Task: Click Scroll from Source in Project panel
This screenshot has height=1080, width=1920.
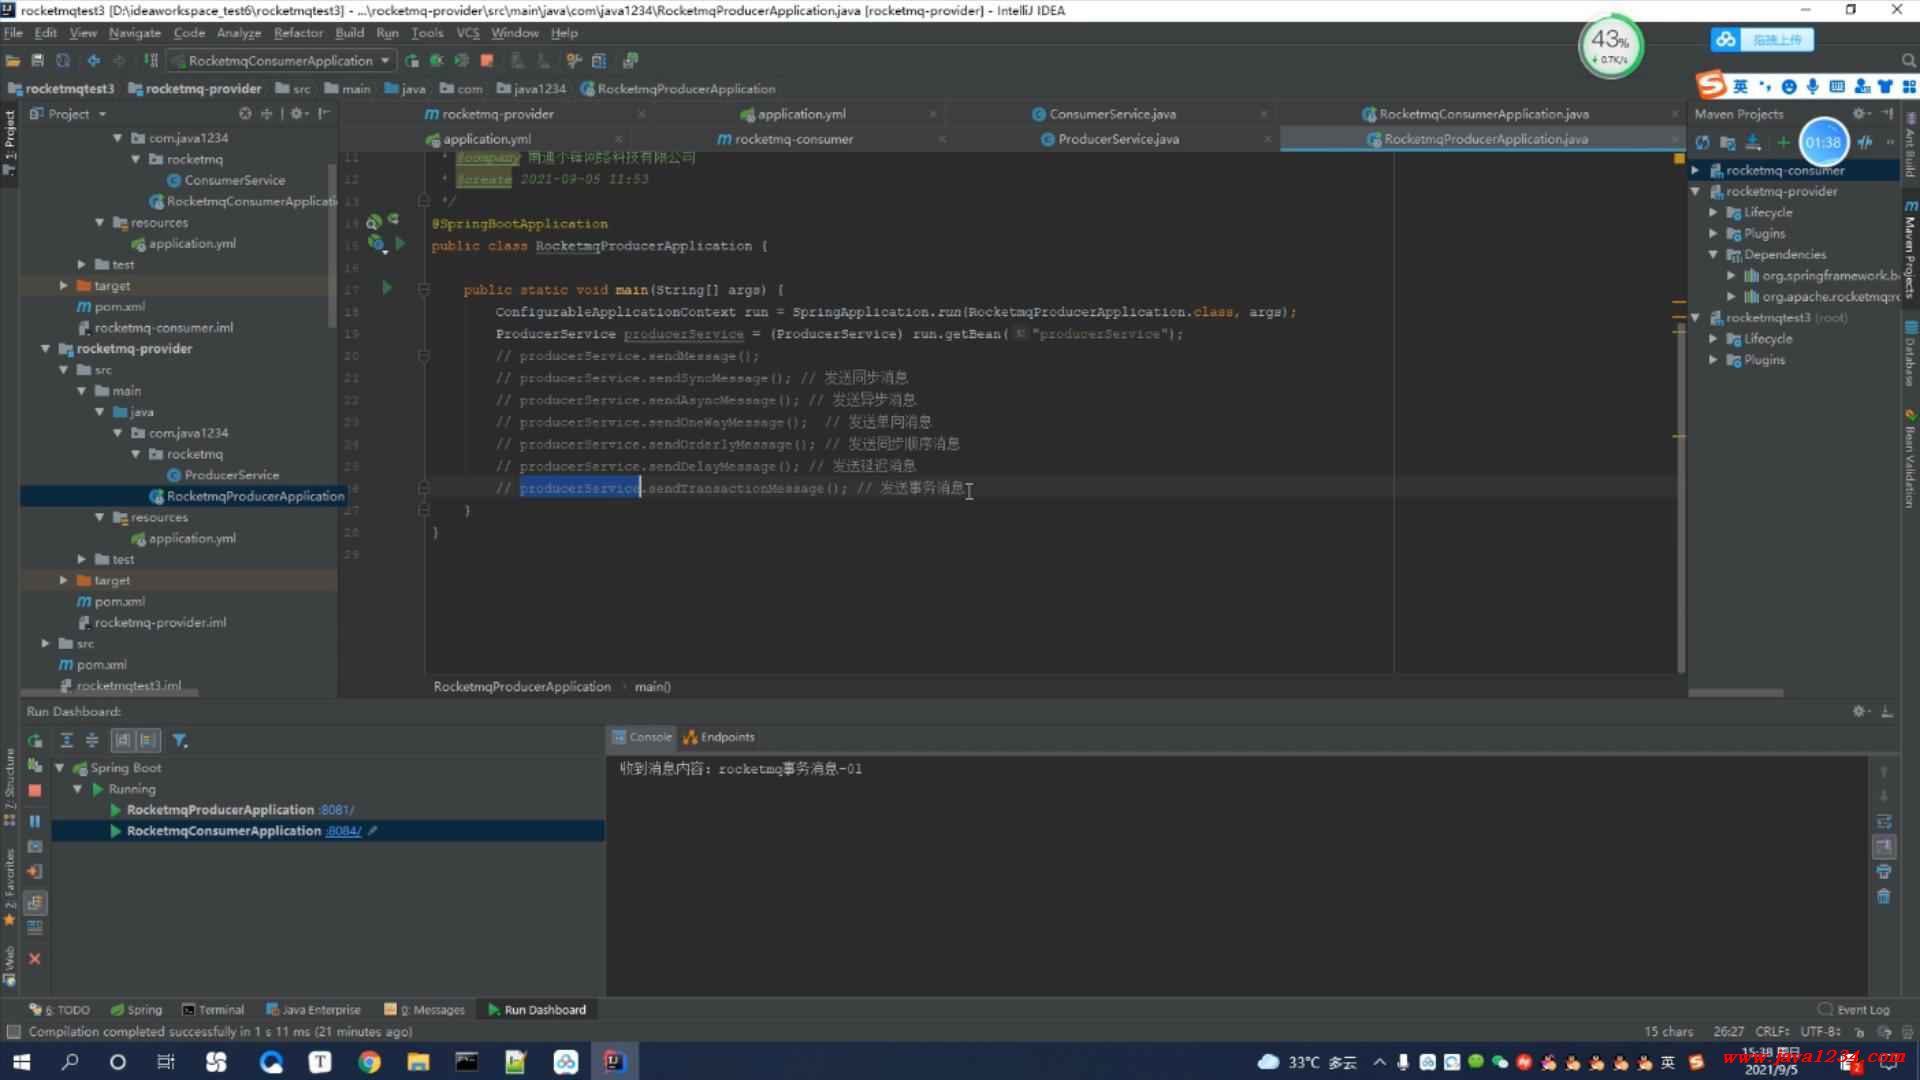Action: coord(245,114)
